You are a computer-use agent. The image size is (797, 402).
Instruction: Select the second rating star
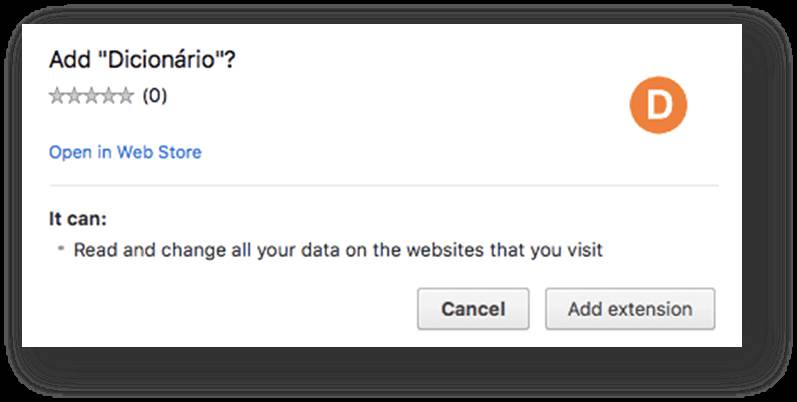pyautogui.click(x=74, y=97)
